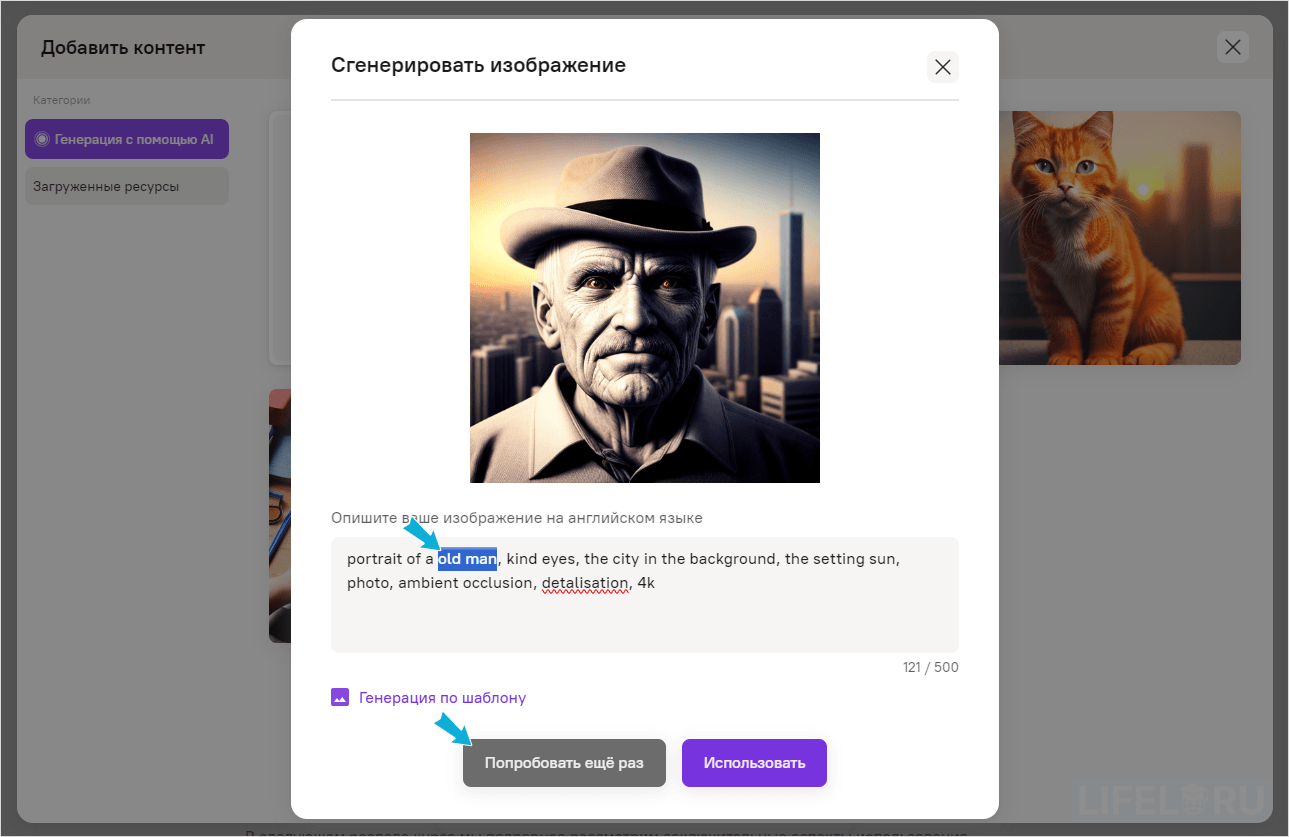1289x837 pixels.
Task: Close the Добавить контент window
Action: 1232,47
